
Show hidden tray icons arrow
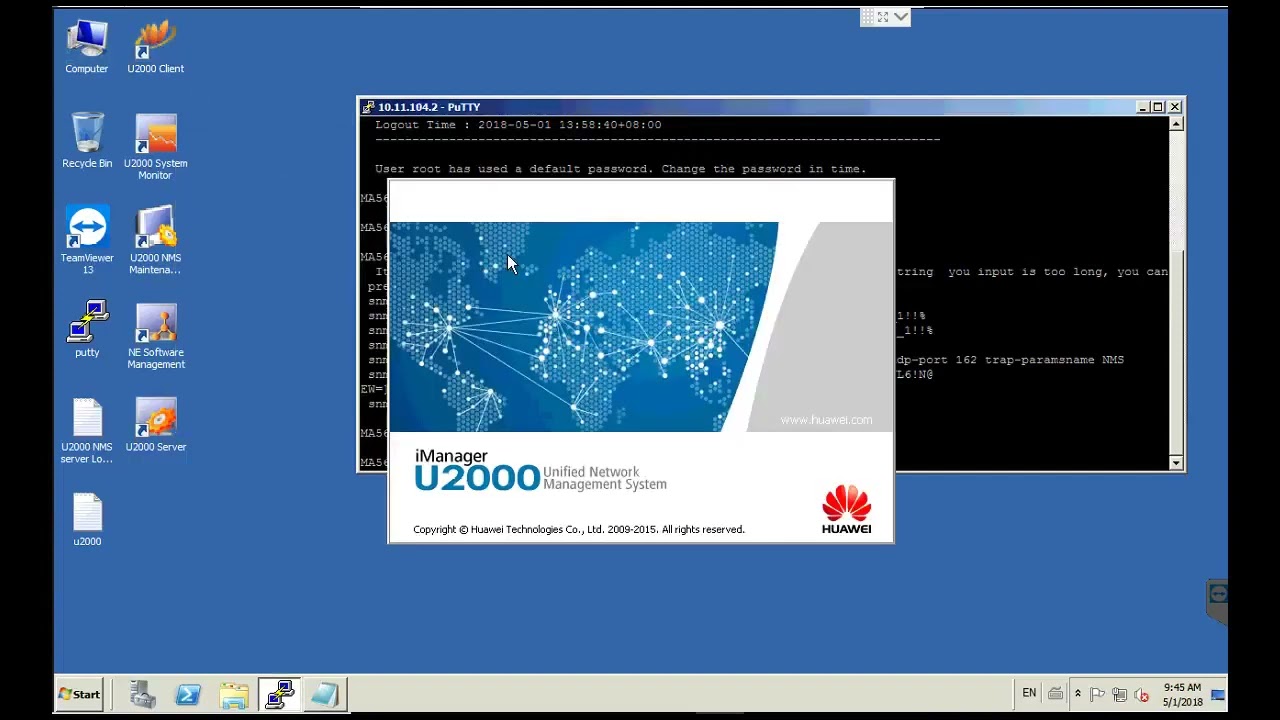(x=1078, y=694)
